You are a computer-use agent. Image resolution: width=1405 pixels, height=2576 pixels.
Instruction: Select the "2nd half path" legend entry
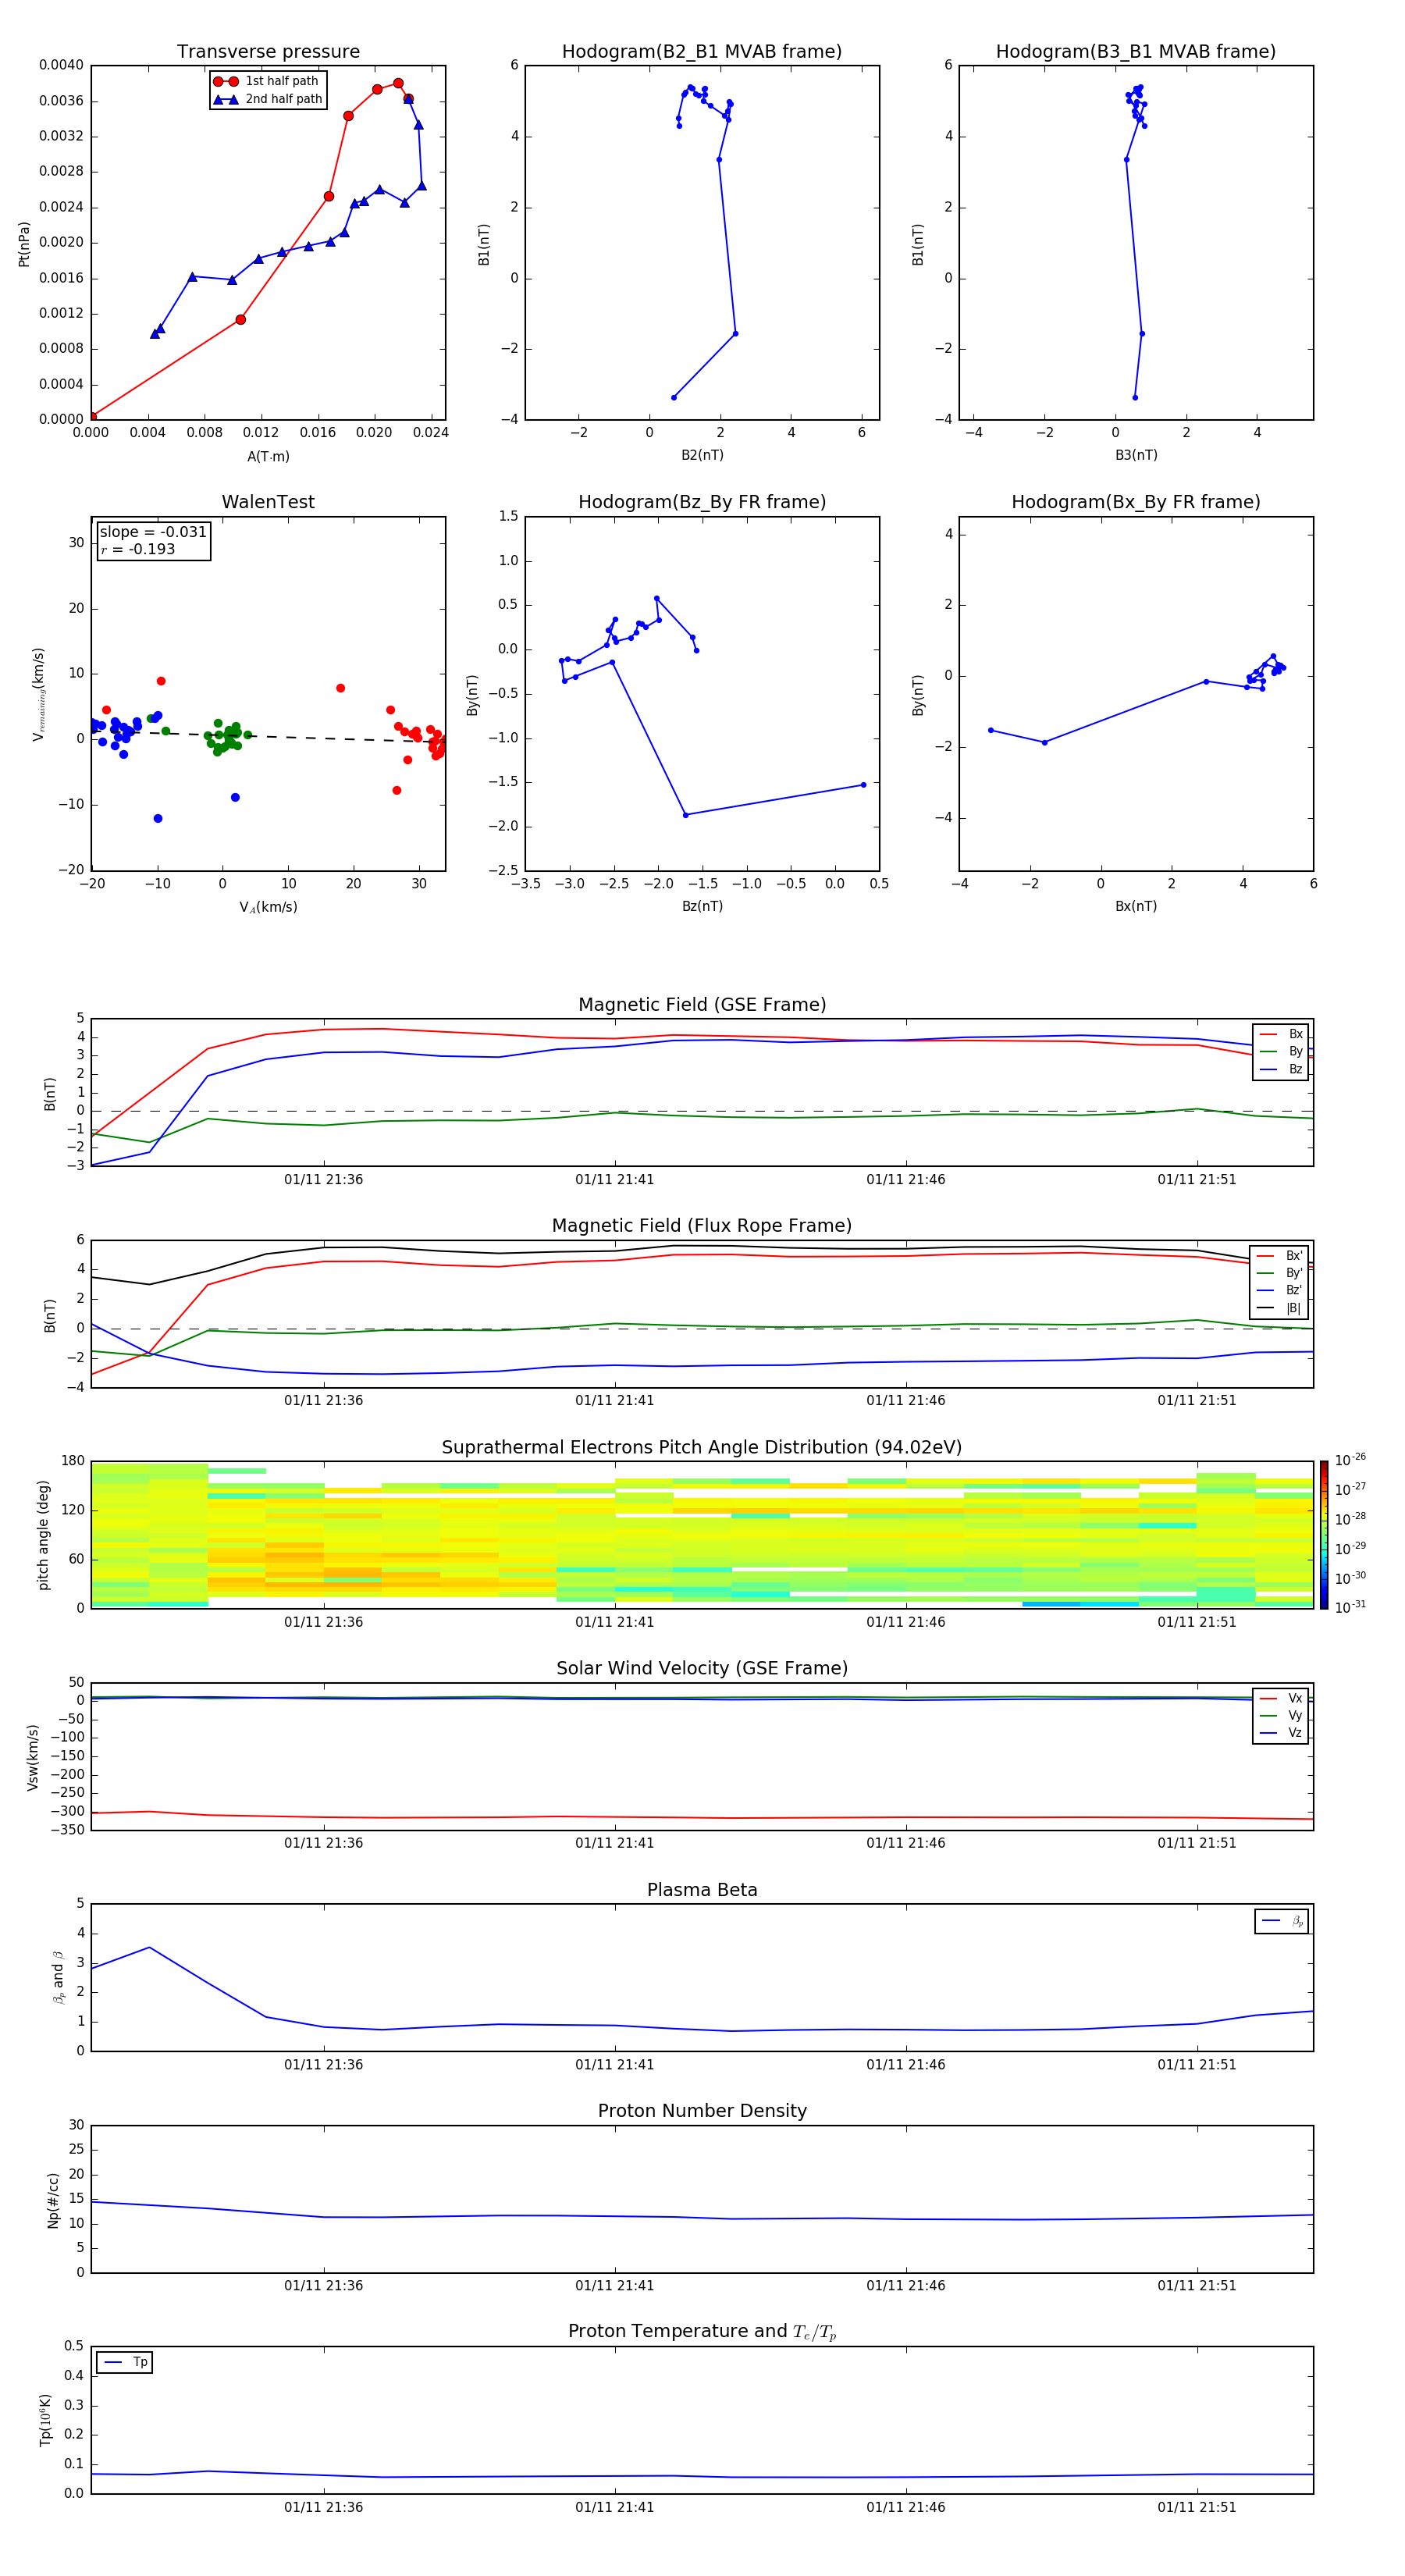click(x=268, y=99)
